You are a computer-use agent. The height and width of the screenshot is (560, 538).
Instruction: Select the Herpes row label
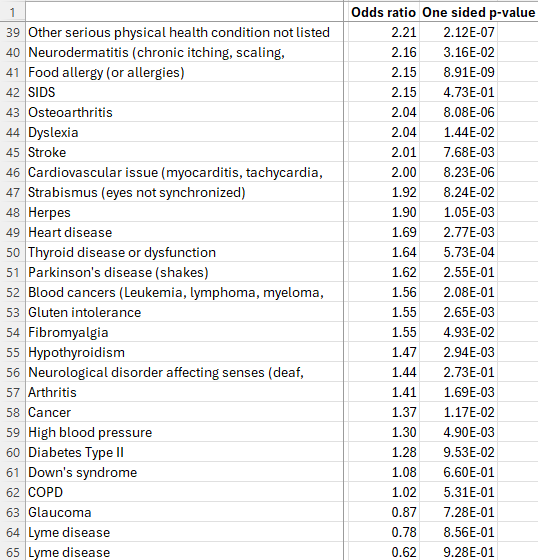tap(184, 212)
